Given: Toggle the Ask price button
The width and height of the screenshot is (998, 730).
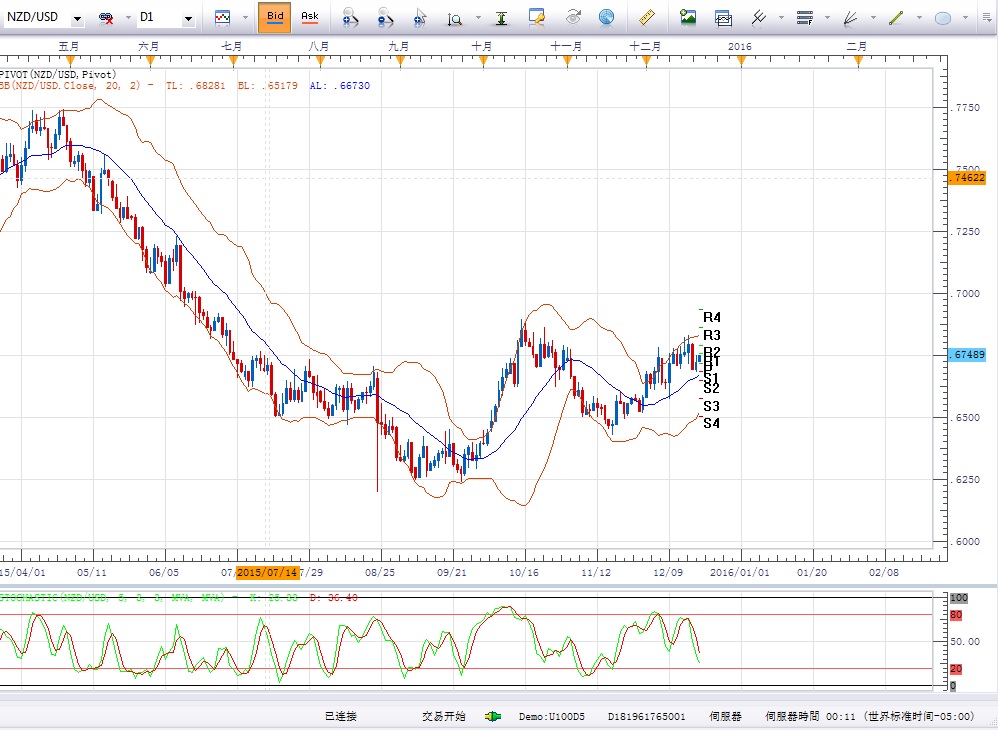Looking at the screenshot, I should tap(310, 17).
